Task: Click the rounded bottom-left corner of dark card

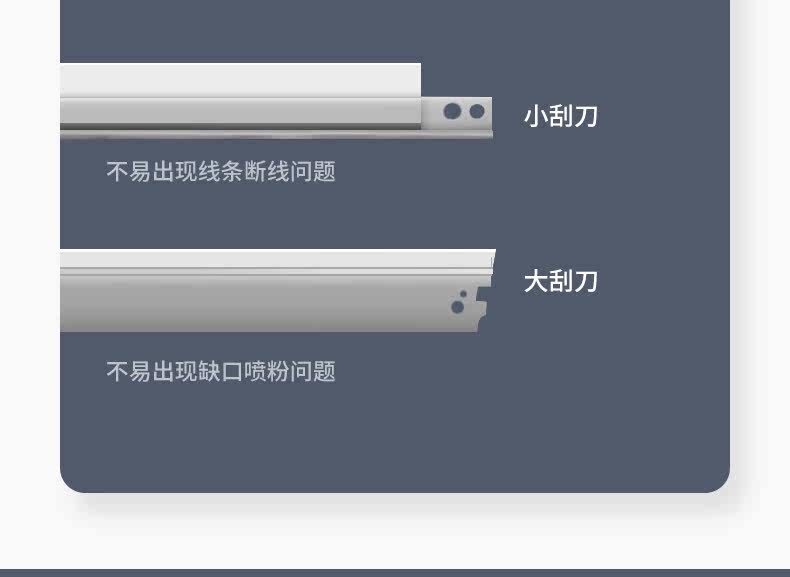Action: (72, 481)
